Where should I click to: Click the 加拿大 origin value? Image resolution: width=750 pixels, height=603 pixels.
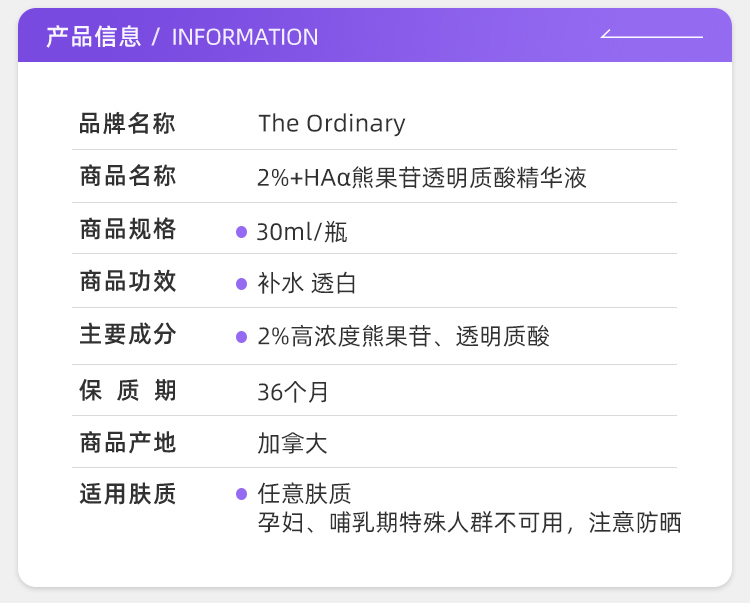(292, 443)
